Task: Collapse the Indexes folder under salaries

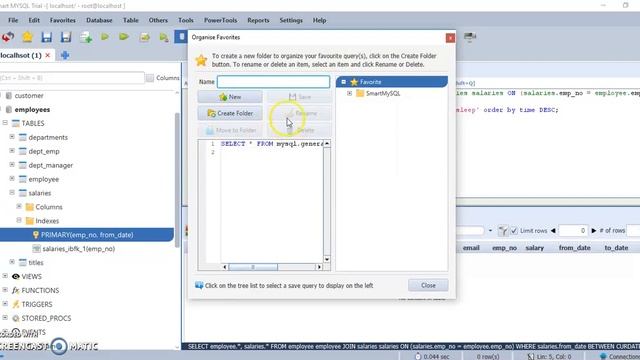Action: click(19, 220)
